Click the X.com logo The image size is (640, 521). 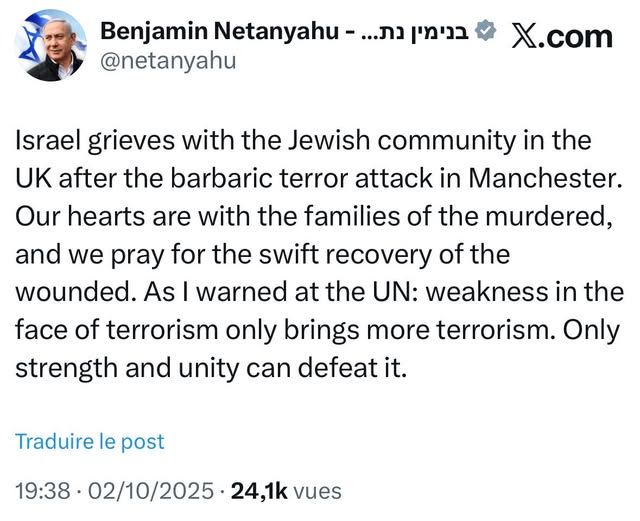(561, 37)
